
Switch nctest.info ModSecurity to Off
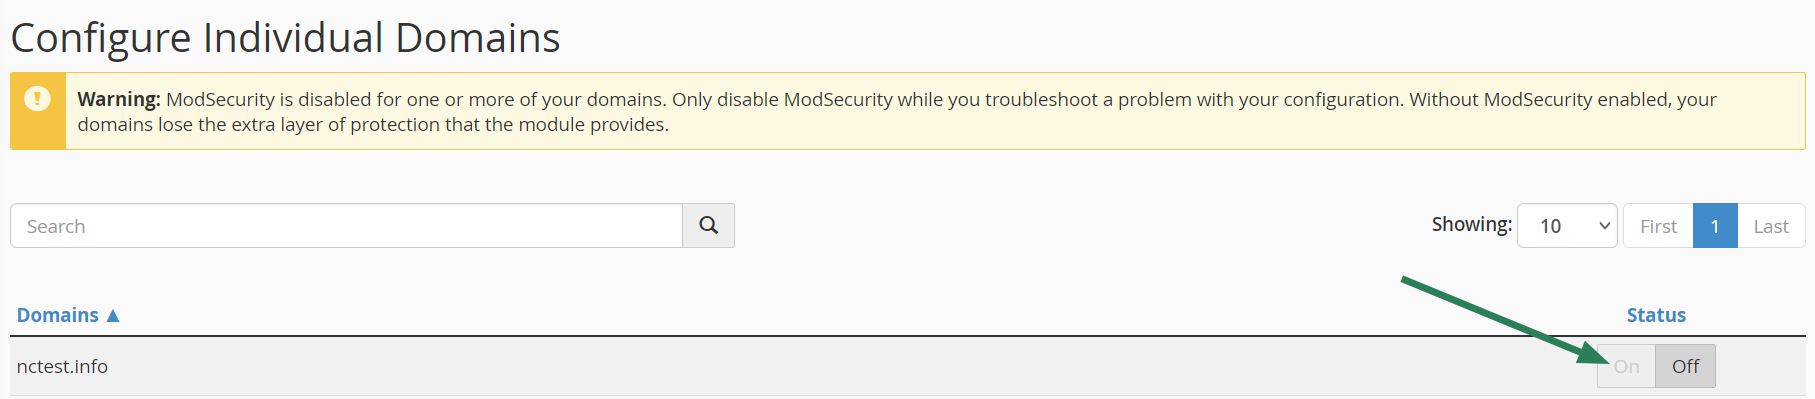[1686, 366]
